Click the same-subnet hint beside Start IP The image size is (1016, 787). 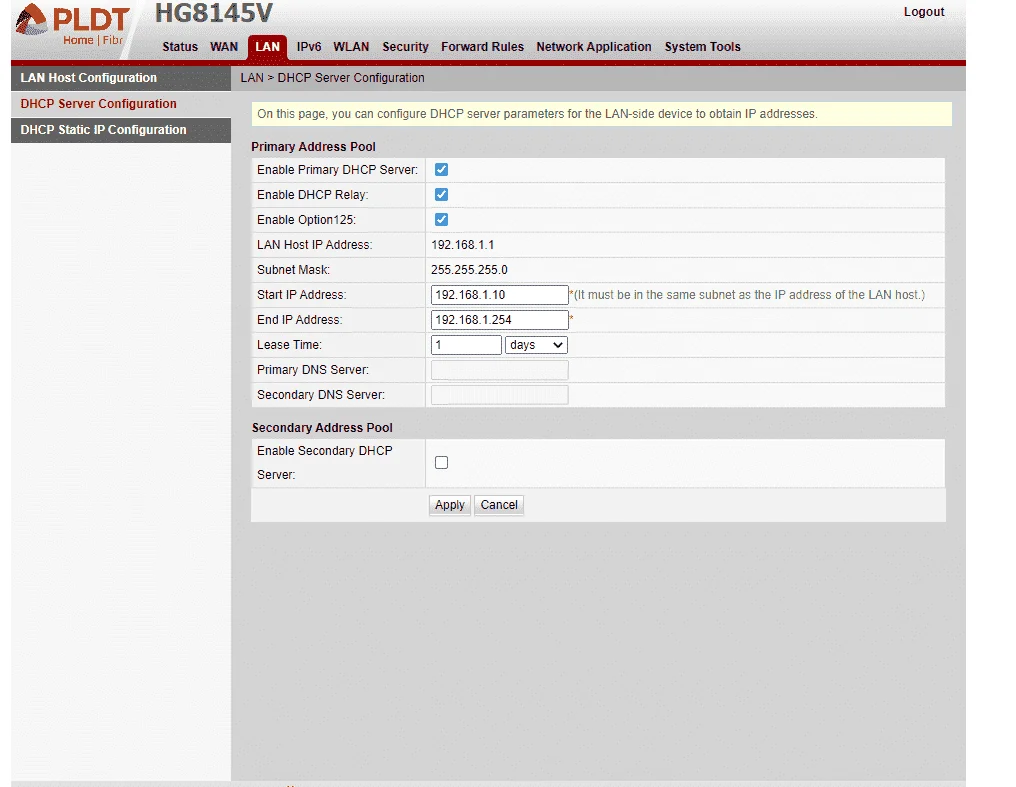[x=748, y=295]
